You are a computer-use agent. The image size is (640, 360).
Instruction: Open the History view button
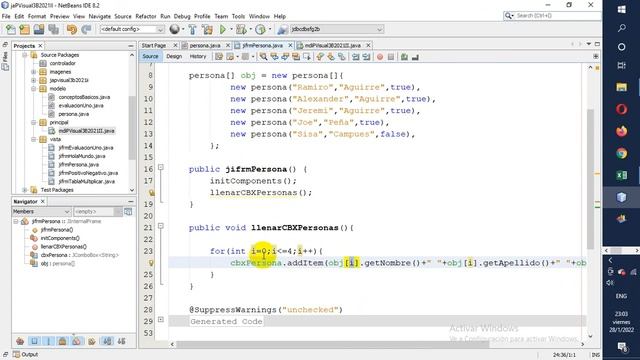[x=198, y=57]
